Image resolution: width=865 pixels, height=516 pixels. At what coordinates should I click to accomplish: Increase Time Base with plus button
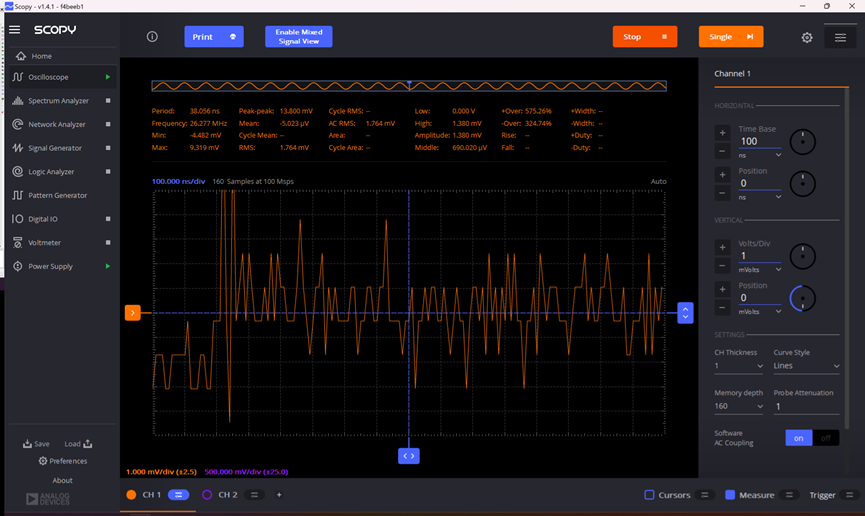click(722, 133)
